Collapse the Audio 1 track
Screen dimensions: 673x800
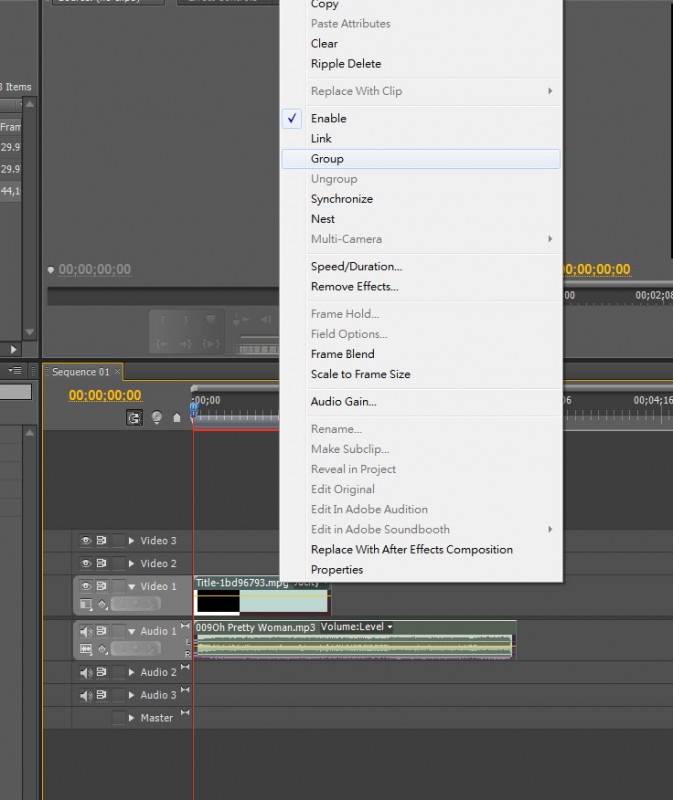(x=131, y=632)
